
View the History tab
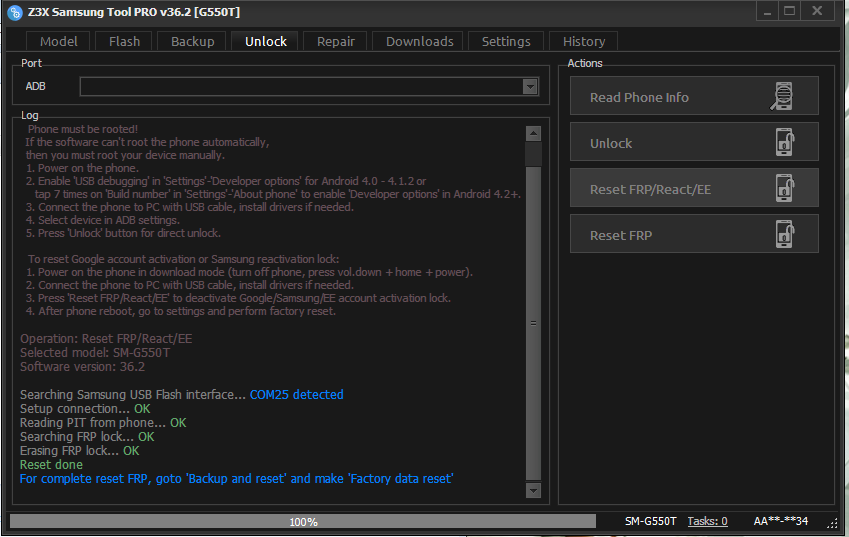[x=584, y=41]
